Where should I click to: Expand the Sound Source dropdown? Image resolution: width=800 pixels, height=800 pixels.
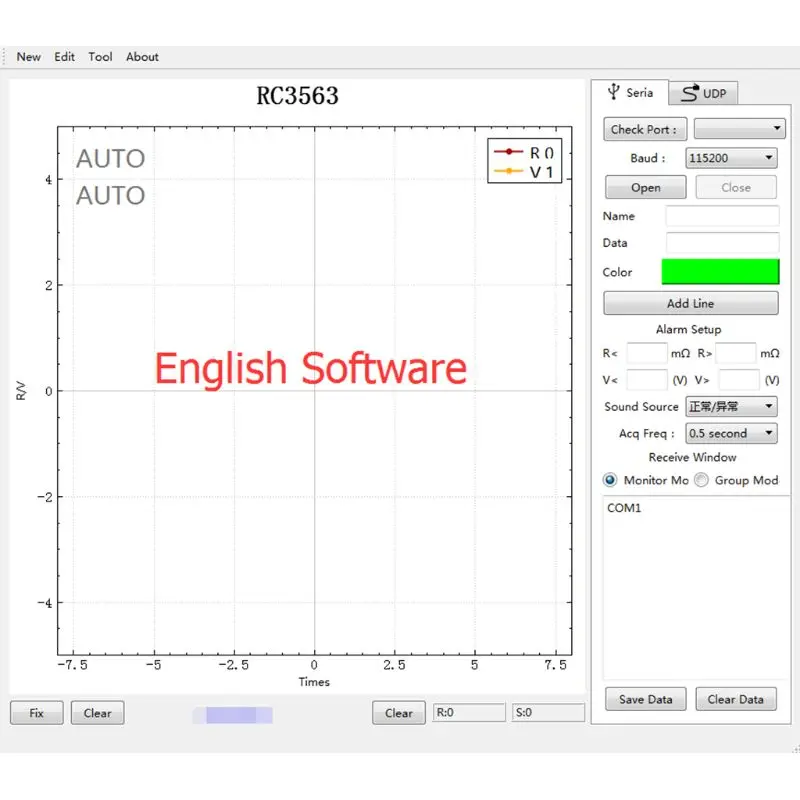click(x=731, y=407)
